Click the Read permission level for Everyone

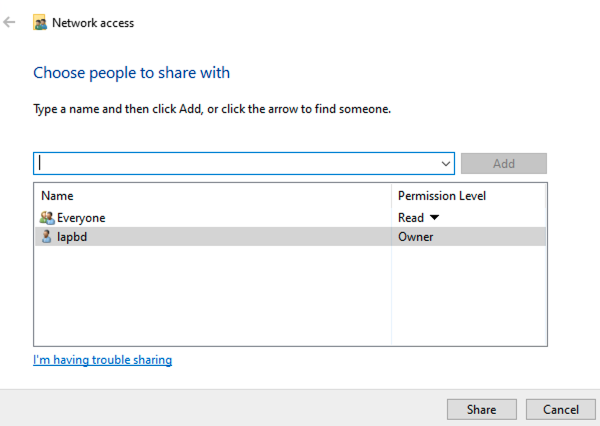coord(410,217)
